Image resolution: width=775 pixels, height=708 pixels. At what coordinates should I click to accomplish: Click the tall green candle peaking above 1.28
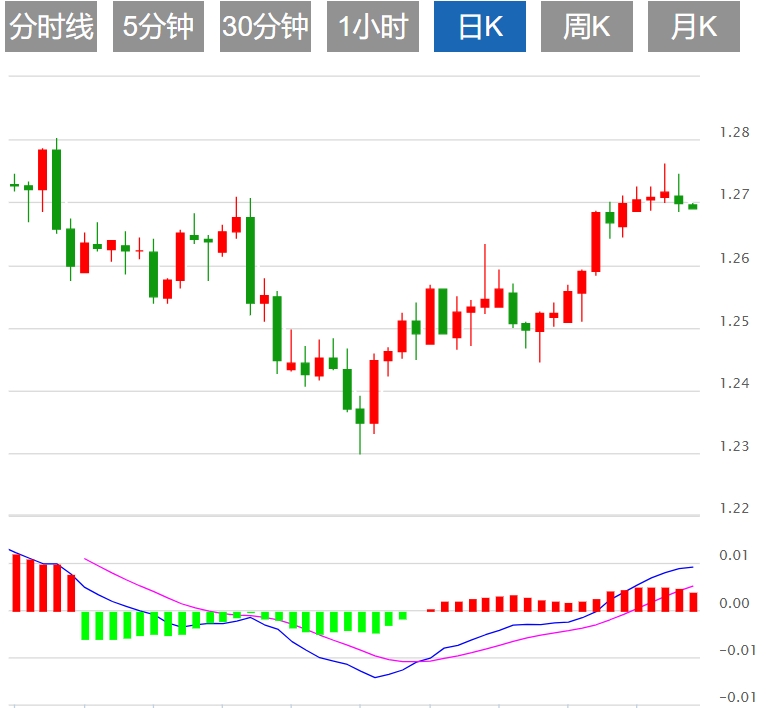click(x=56, y=190)
